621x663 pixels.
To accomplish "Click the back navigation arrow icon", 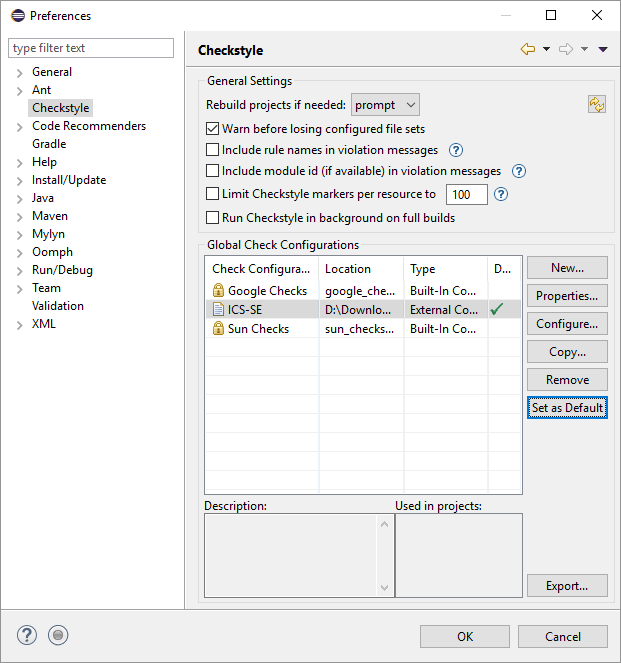I will click(x=528, y=49).
